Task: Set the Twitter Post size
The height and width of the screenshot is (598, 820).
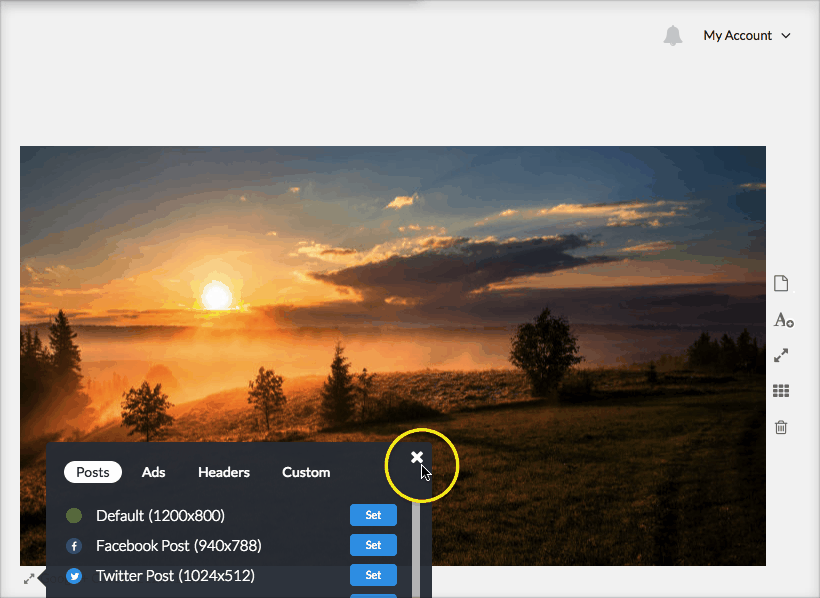Action: (373, 576)
